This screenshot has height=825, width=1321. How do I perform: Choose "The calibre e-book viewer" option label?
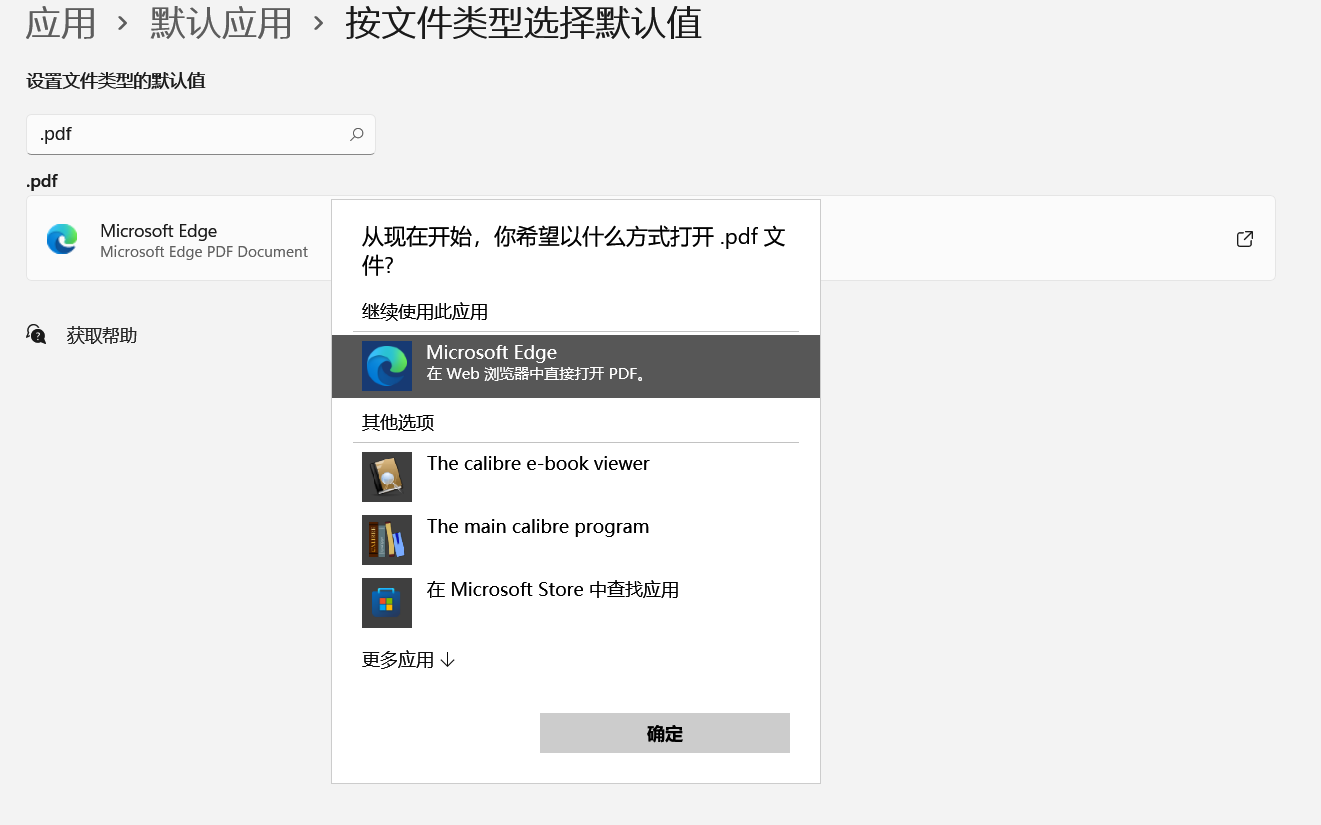click(x=538, y=464)
